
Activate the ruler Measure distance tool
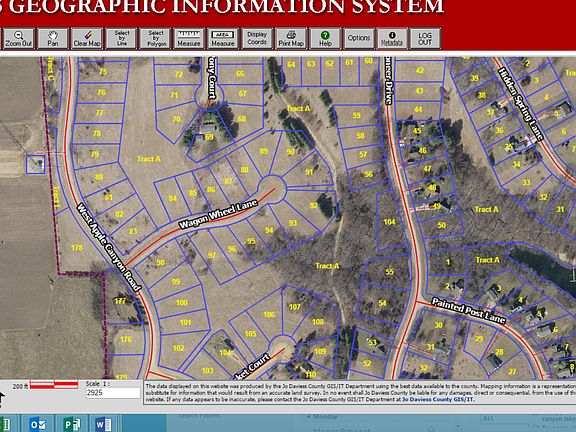[189, 39]
